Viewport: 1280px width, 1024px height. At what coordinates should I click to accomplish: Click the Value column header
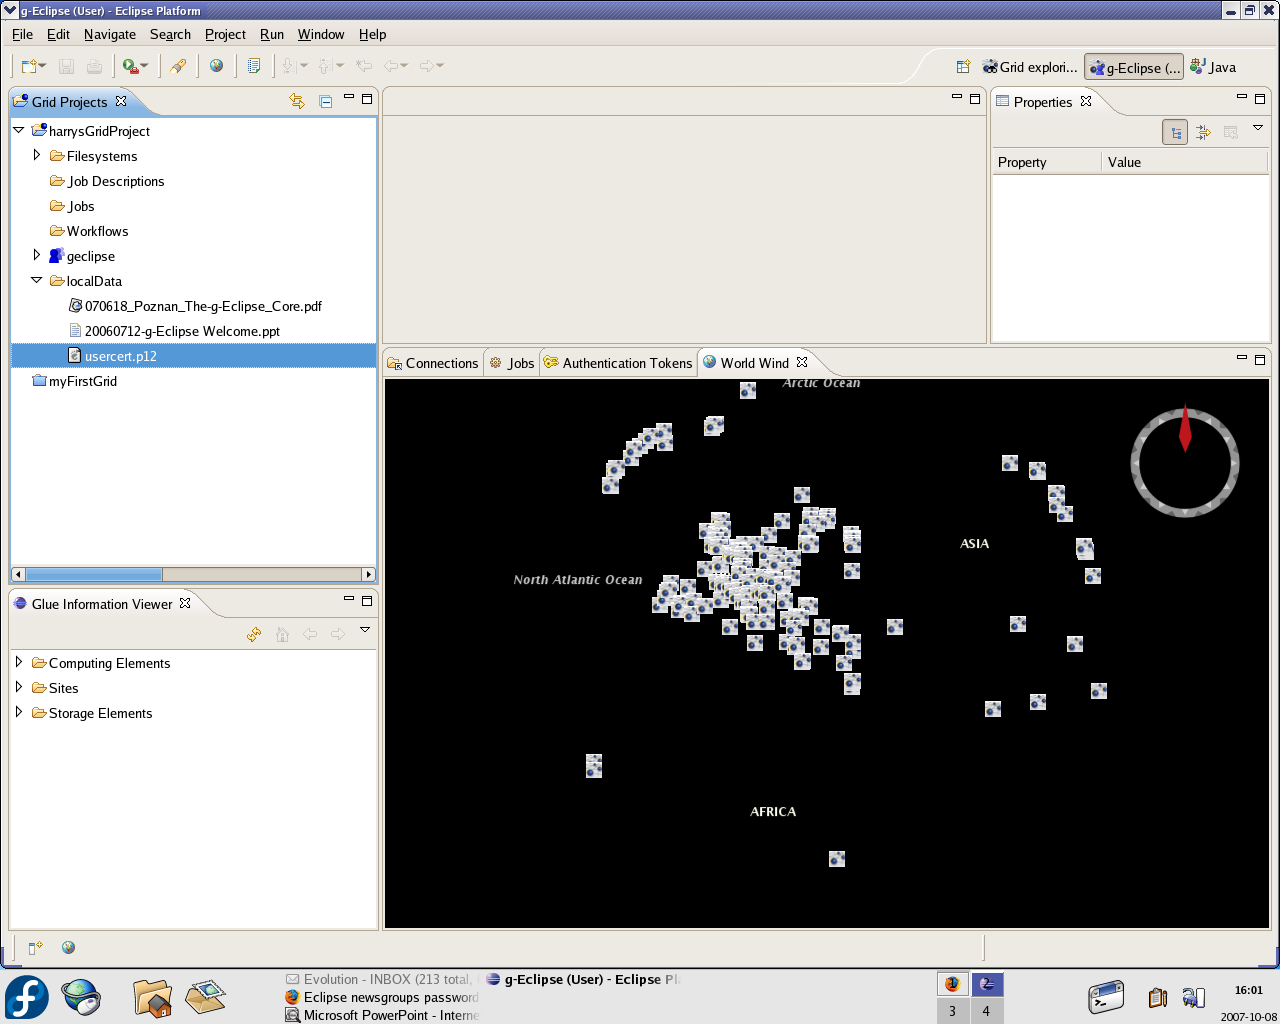click(x=1185, y=162)
